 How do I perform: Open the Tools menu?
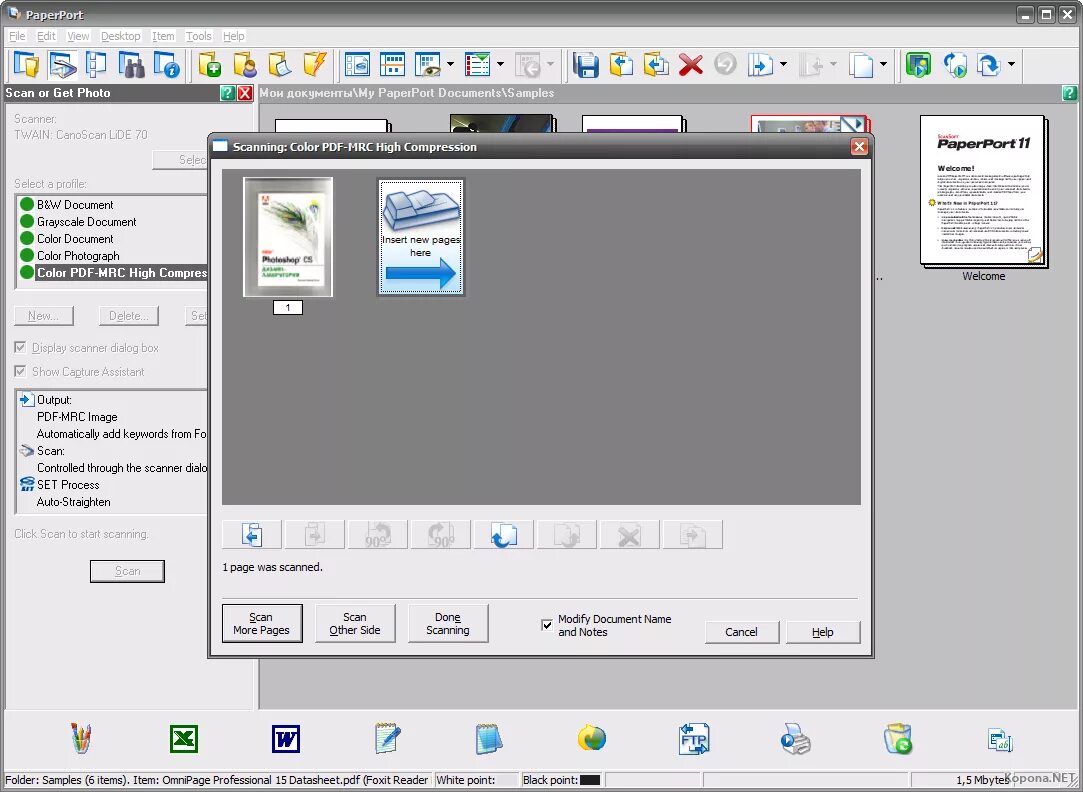tap(199, 36)
